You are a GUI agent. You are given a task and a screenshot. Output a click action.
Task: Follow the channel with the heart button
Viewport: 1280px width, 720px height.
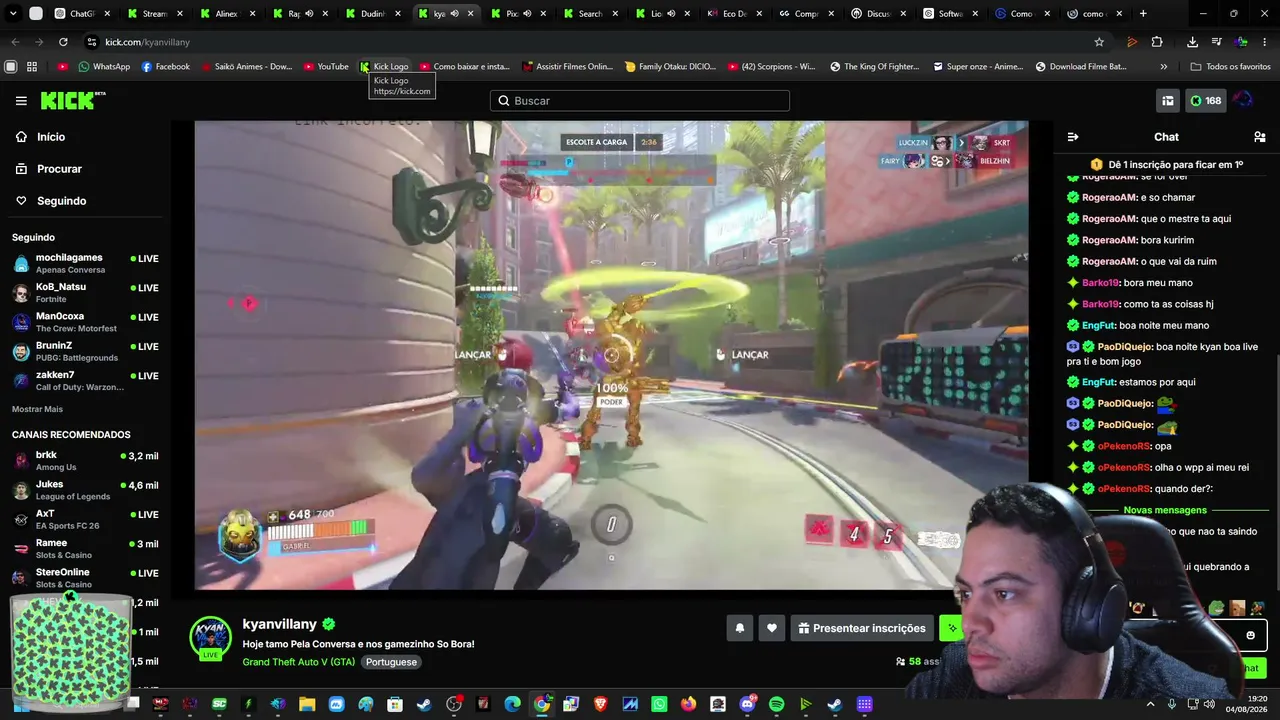click(772, 628)
